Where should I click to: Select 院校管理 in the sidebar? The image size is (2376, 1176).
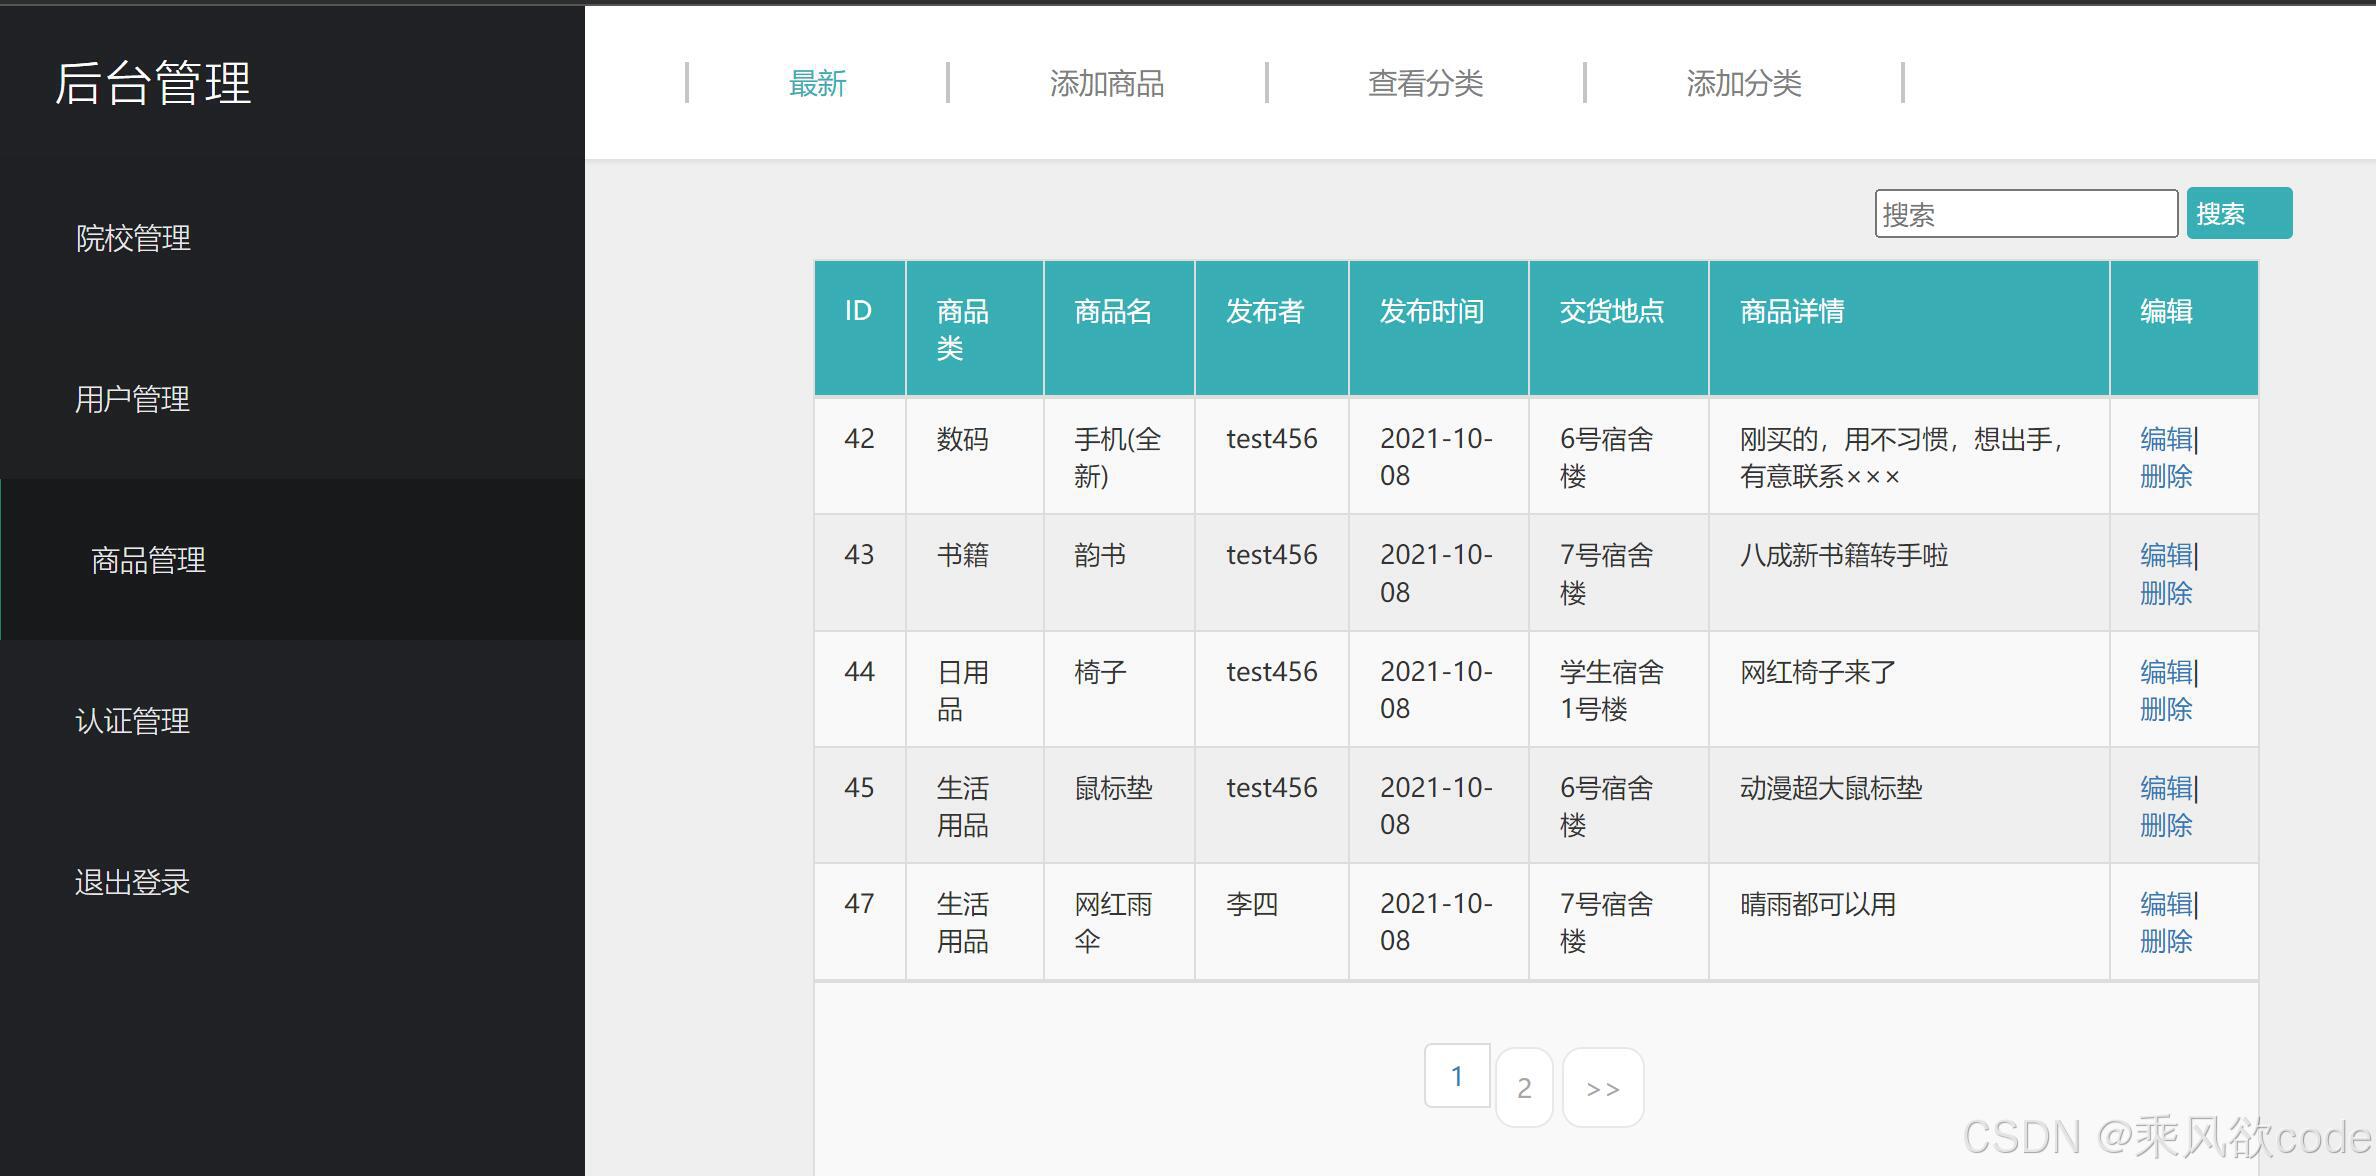click(133, 239)
